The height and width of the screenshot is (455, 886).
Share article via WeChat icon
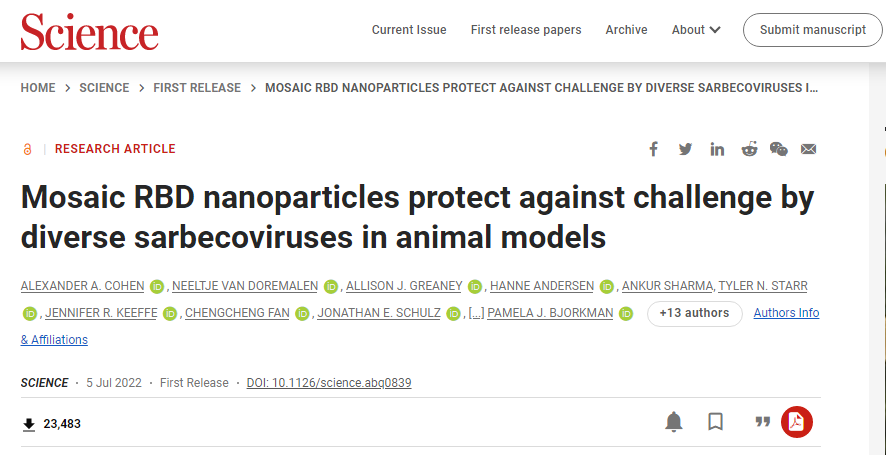(x=779, y=149)
